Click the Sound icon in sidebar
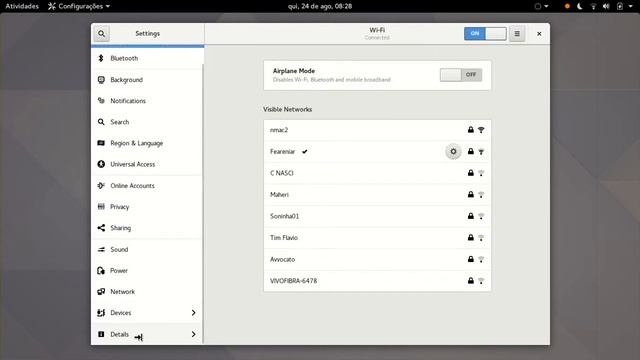The width and height of the screenshot is (640, 360). pyautogui.click(x=101, y=249)
